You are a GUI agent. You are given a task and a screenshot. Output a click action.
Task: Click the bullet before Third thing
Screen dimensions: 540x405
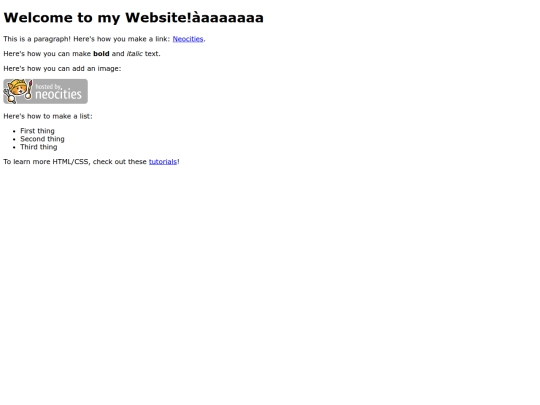(14, 147)
